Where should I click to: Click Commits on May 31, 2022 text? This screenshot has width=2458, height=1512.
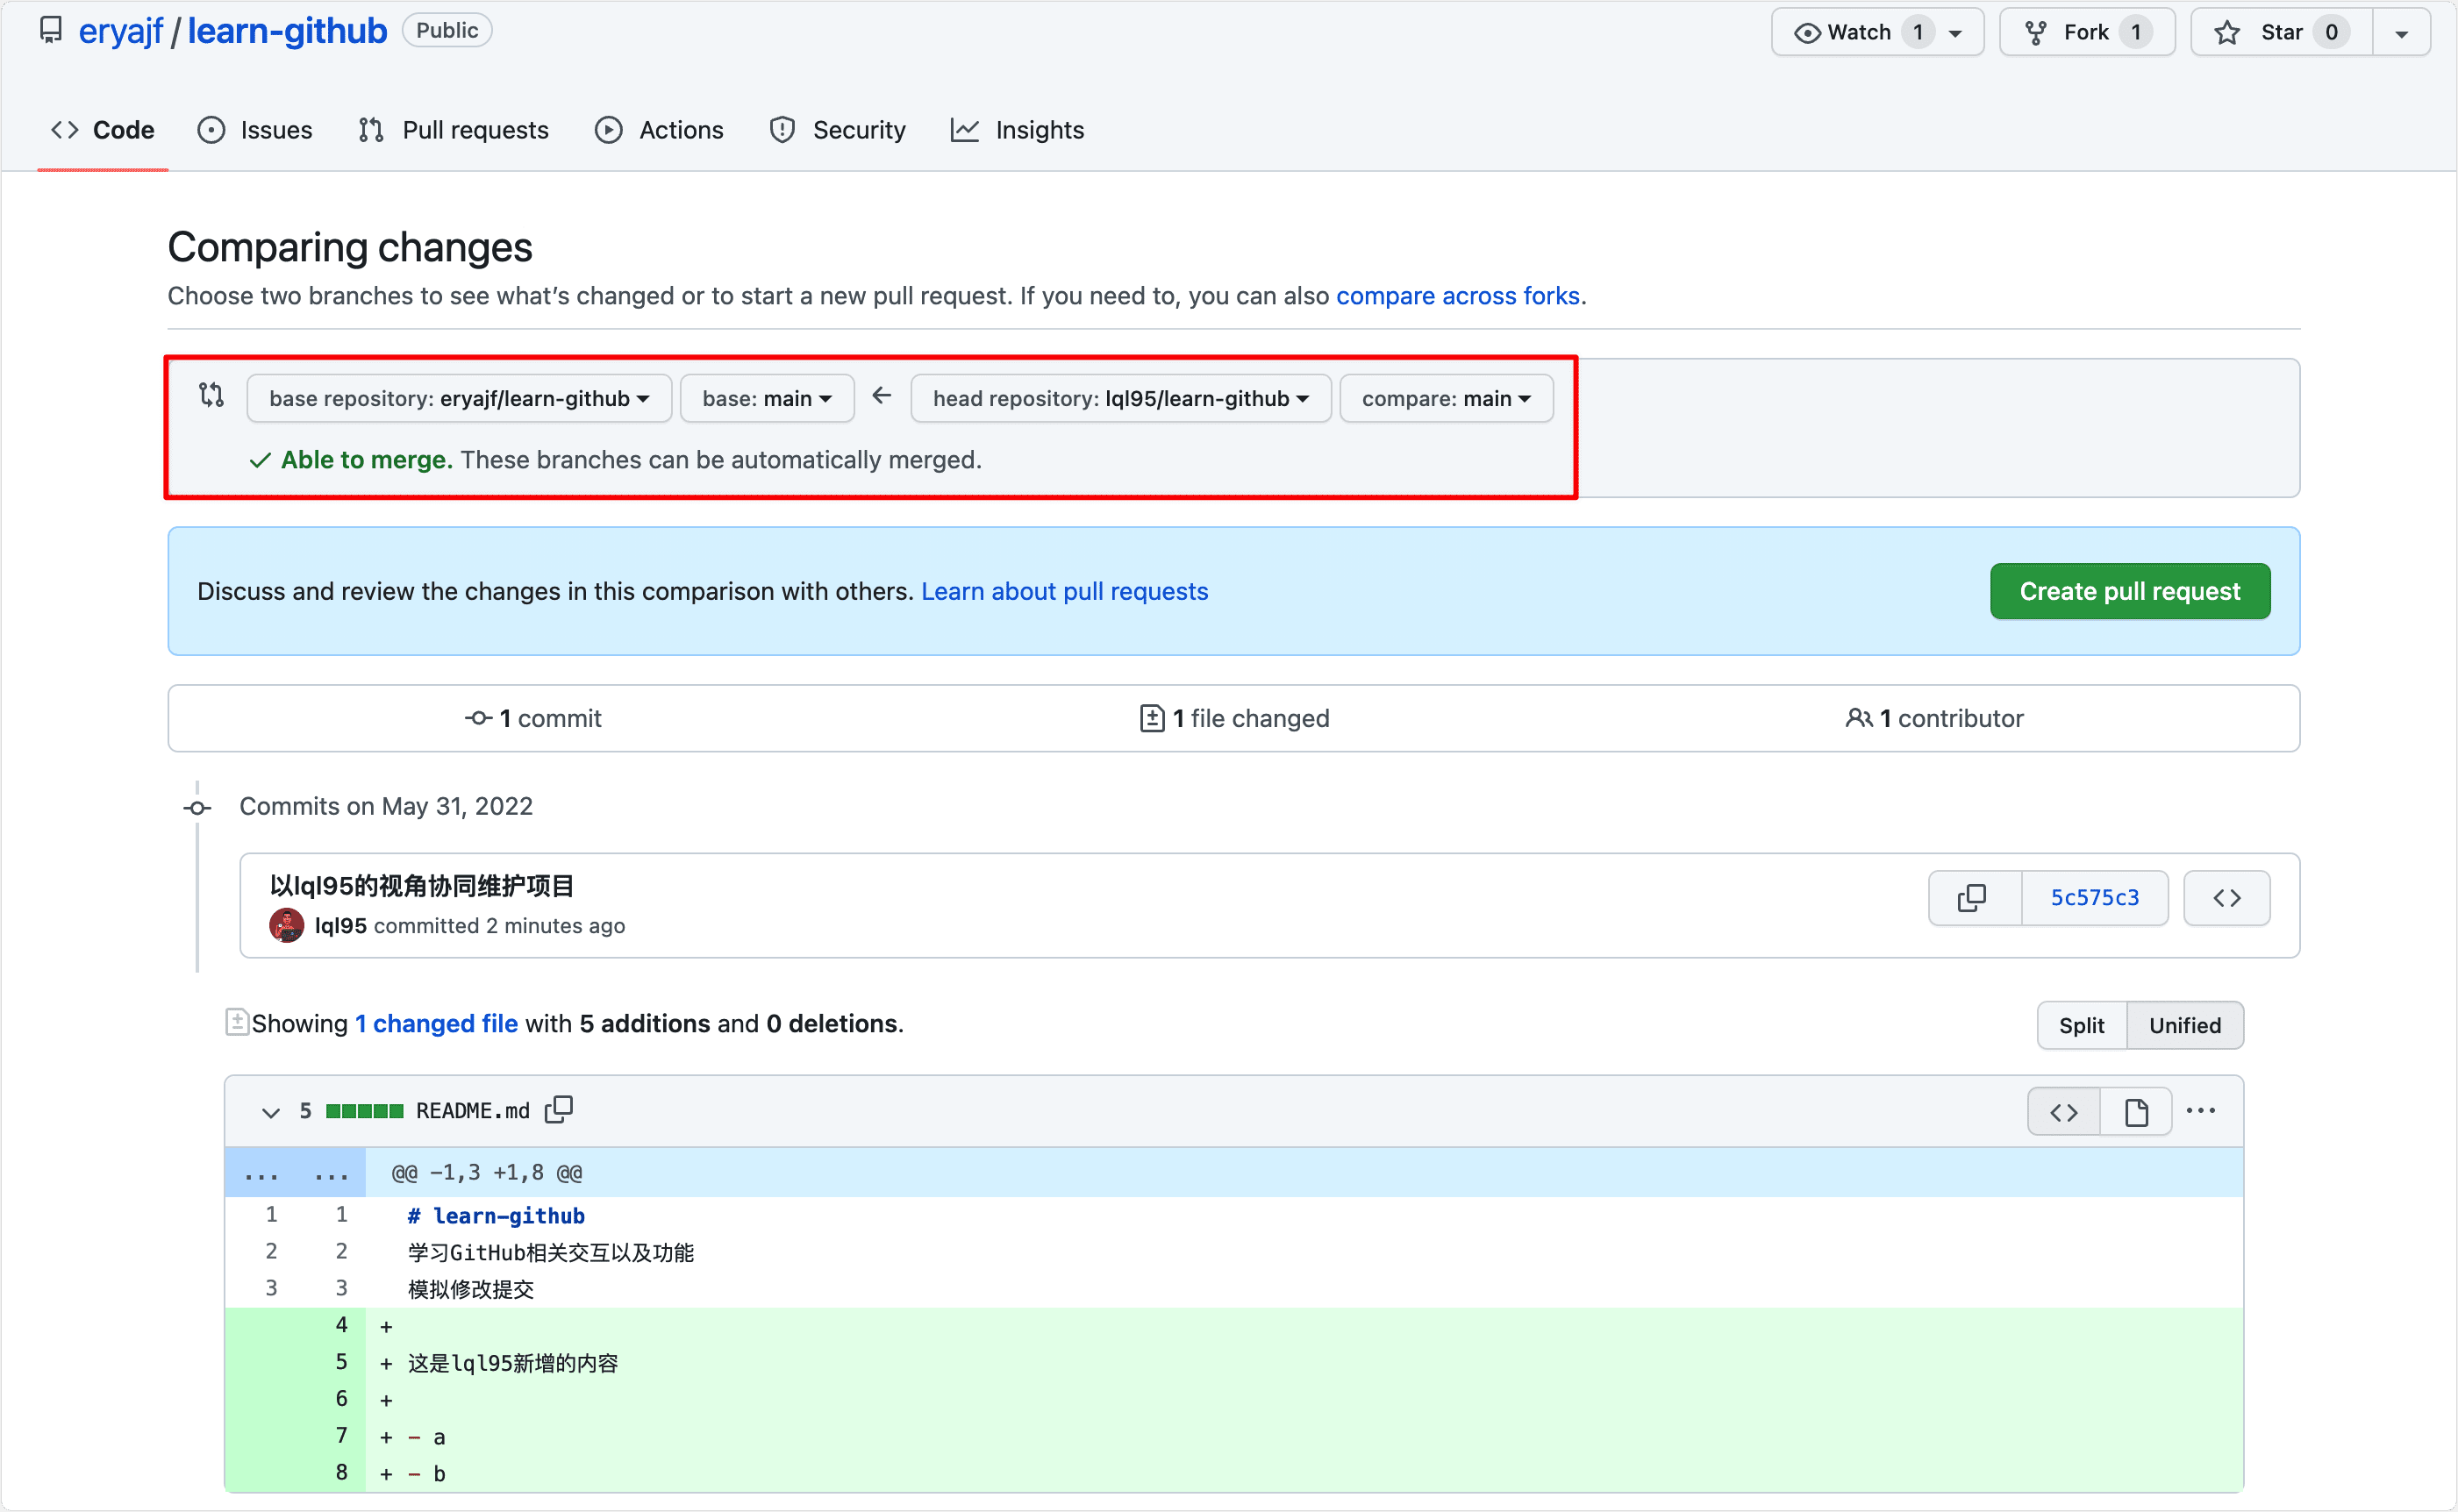pyautogui.click(x=386, y=806)
